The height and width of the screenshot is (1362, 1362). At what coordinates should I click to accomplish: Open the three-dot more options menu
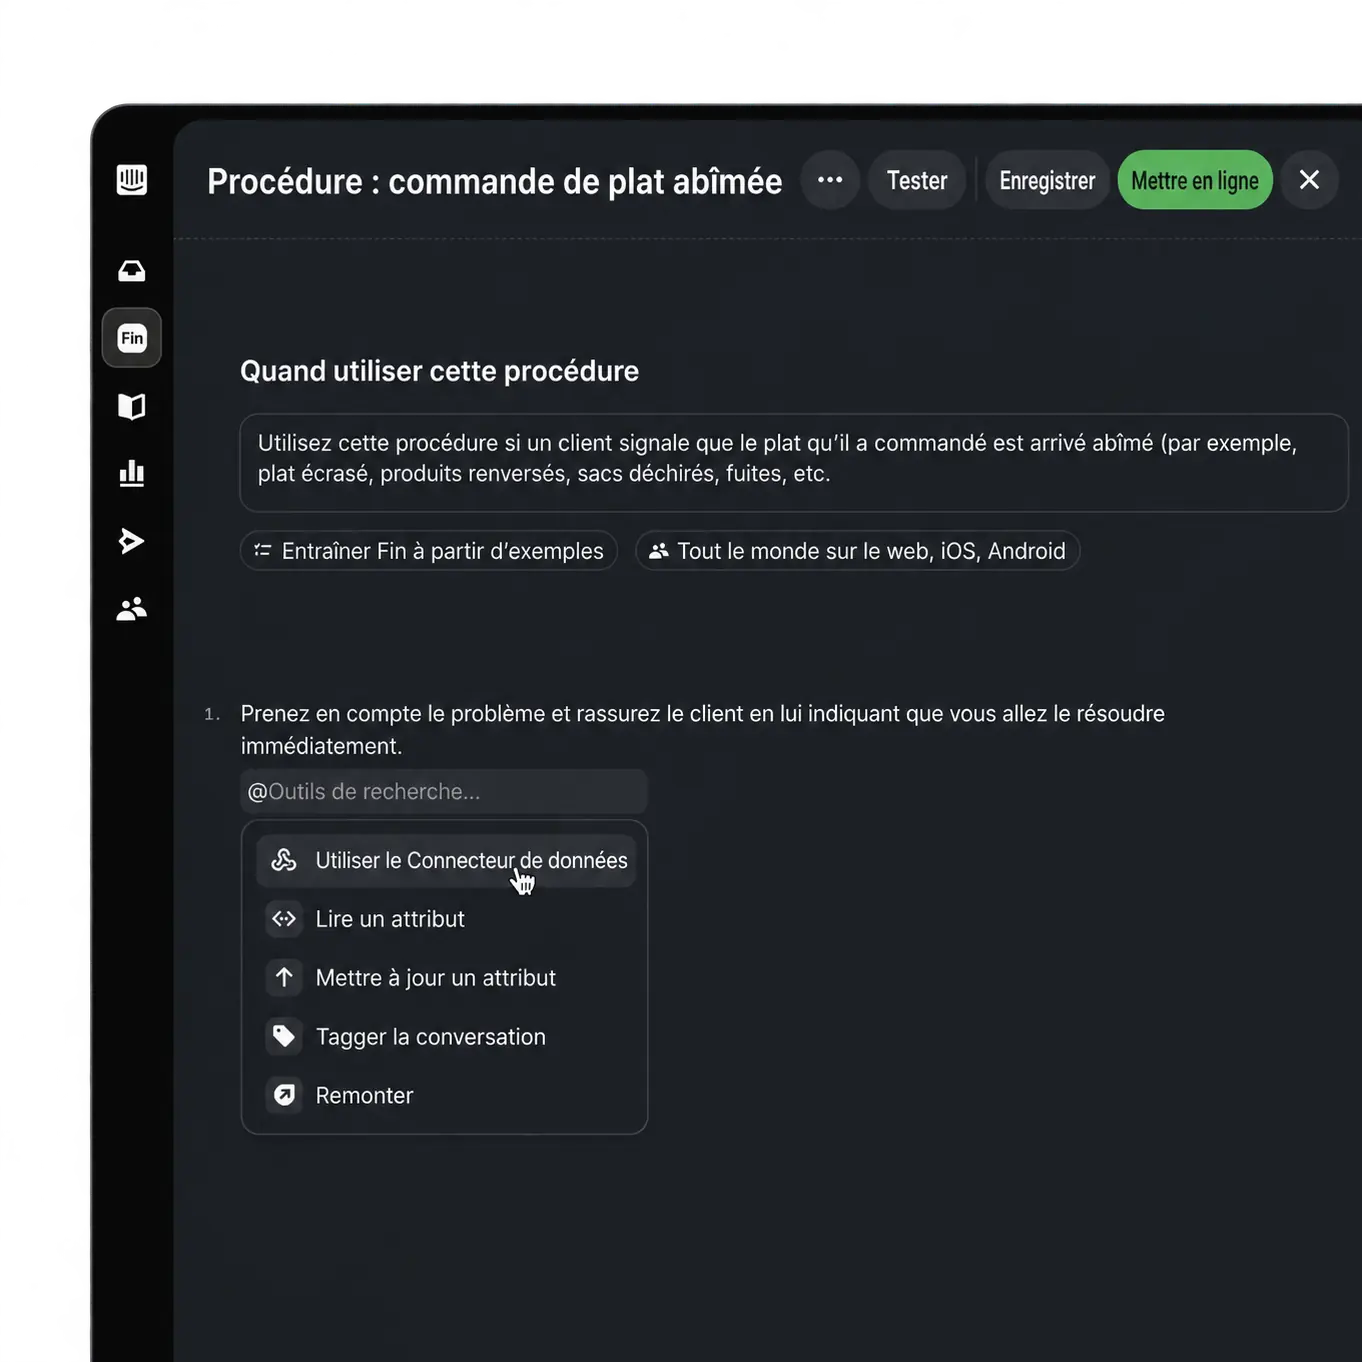[830, 180]
